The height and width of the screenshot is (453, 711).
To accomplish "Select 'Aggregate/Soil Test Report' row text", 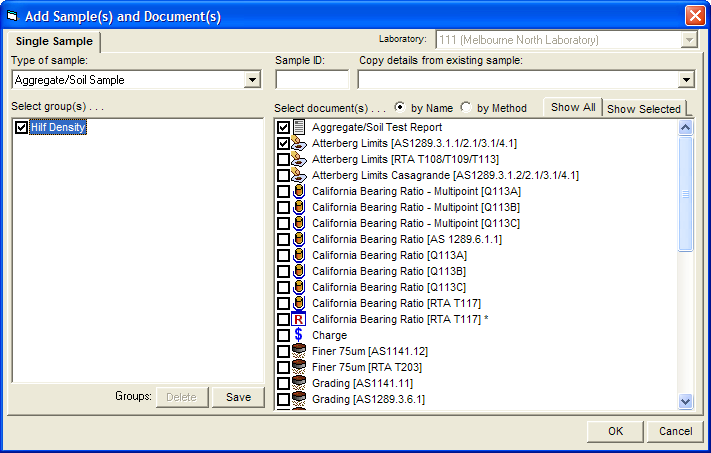I will tap(377, 127).
